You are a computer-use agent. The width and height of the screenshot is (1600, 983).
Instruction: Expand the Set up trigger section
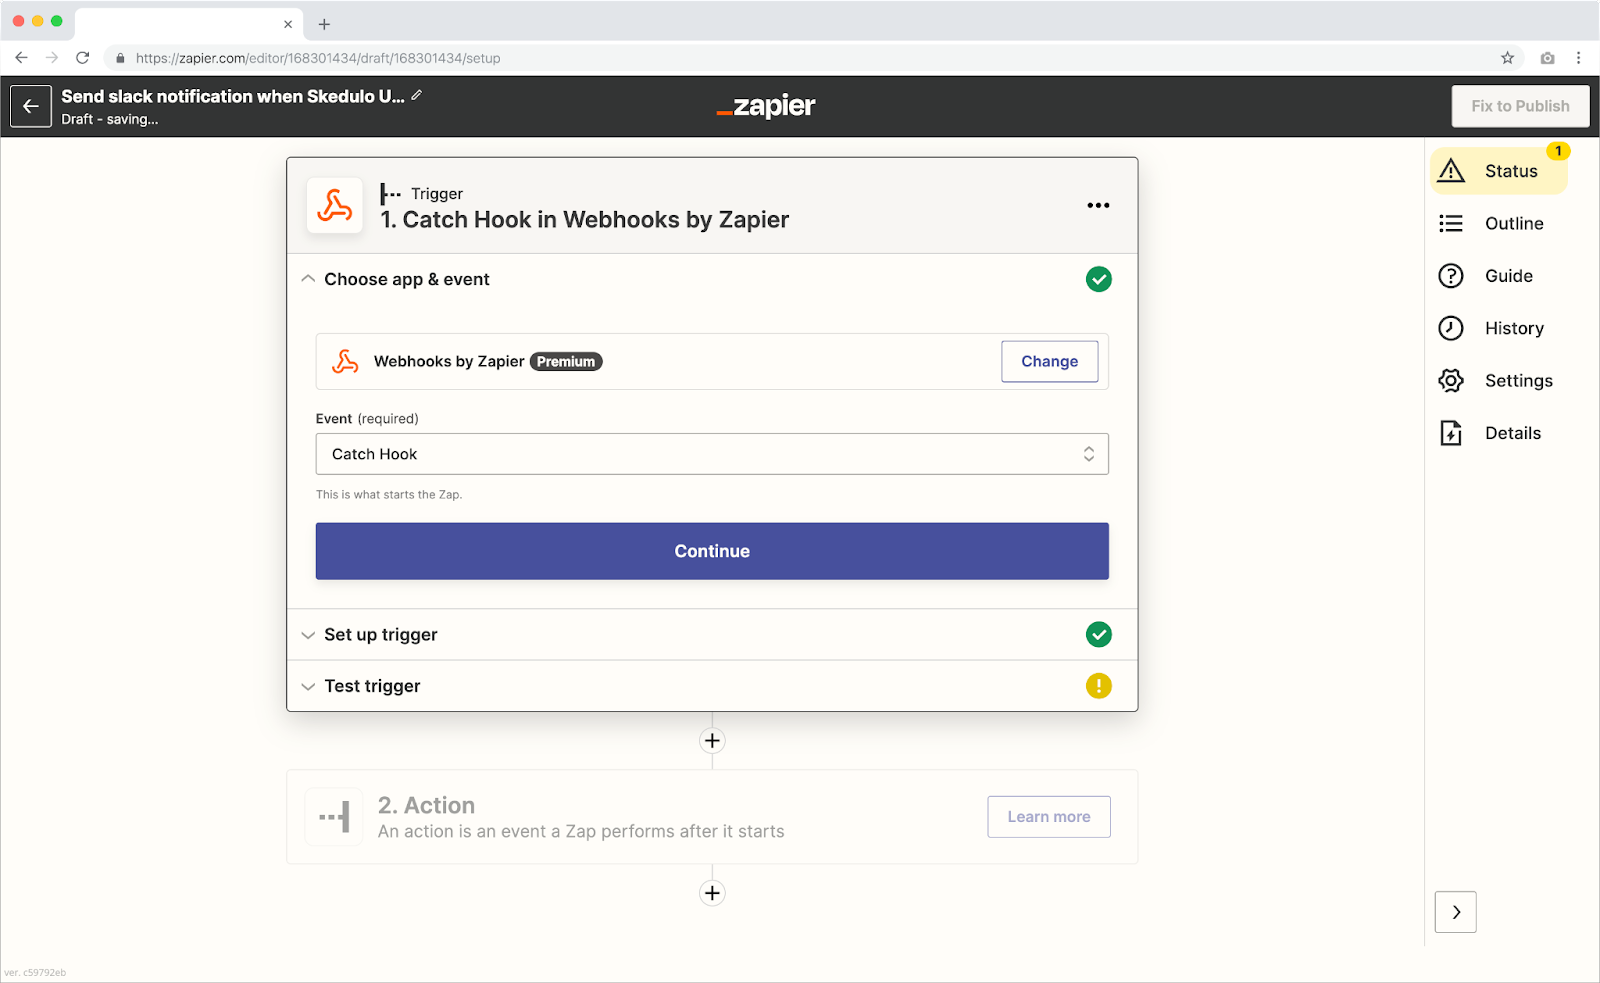point(308,635)
